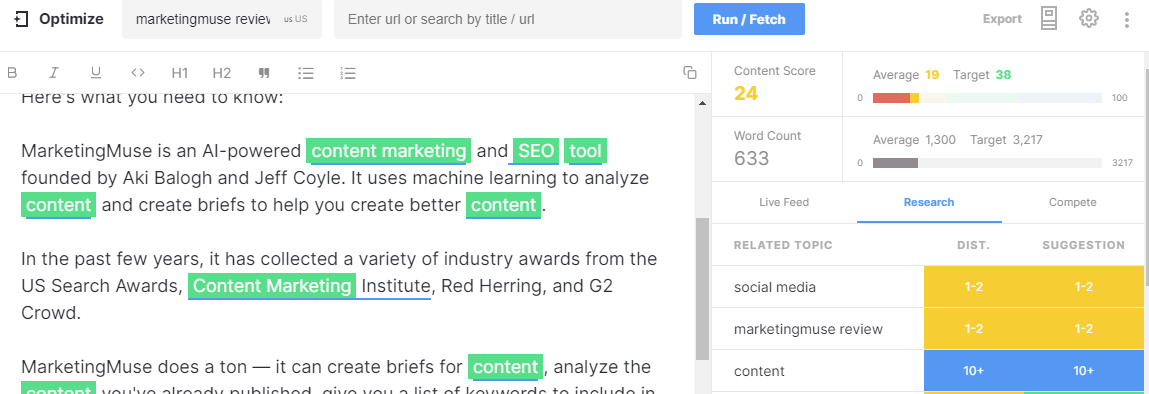Open the US country selector in keyword field
Viewport: 1149px width, 394px height.
coord(295,19)
